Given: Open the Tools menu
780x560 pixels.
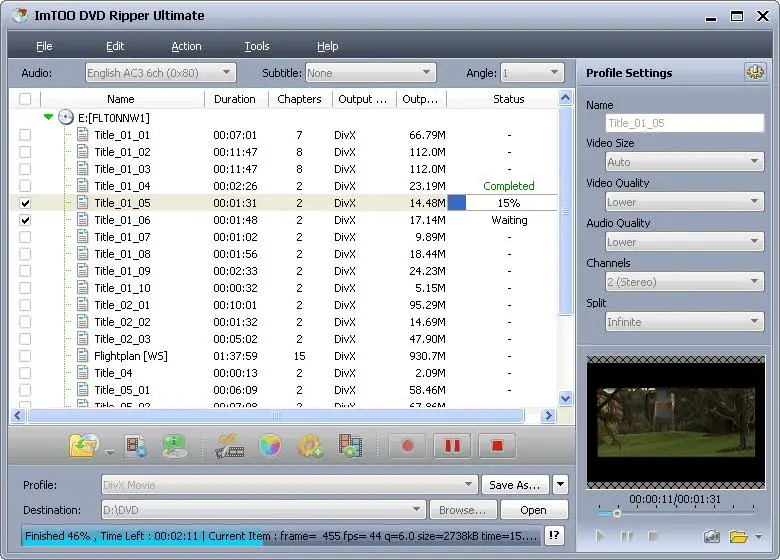Looking at the screenshot, I should tap(257, 46).
